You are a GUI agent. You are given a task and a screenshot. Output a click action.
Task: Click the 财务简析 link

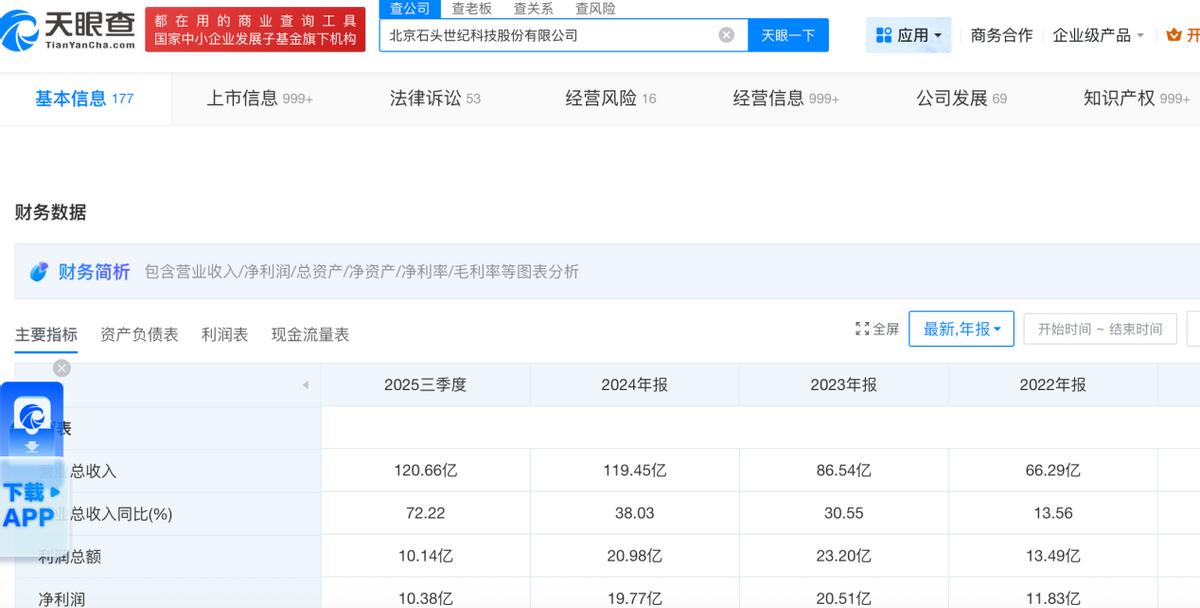coord(94,272)
